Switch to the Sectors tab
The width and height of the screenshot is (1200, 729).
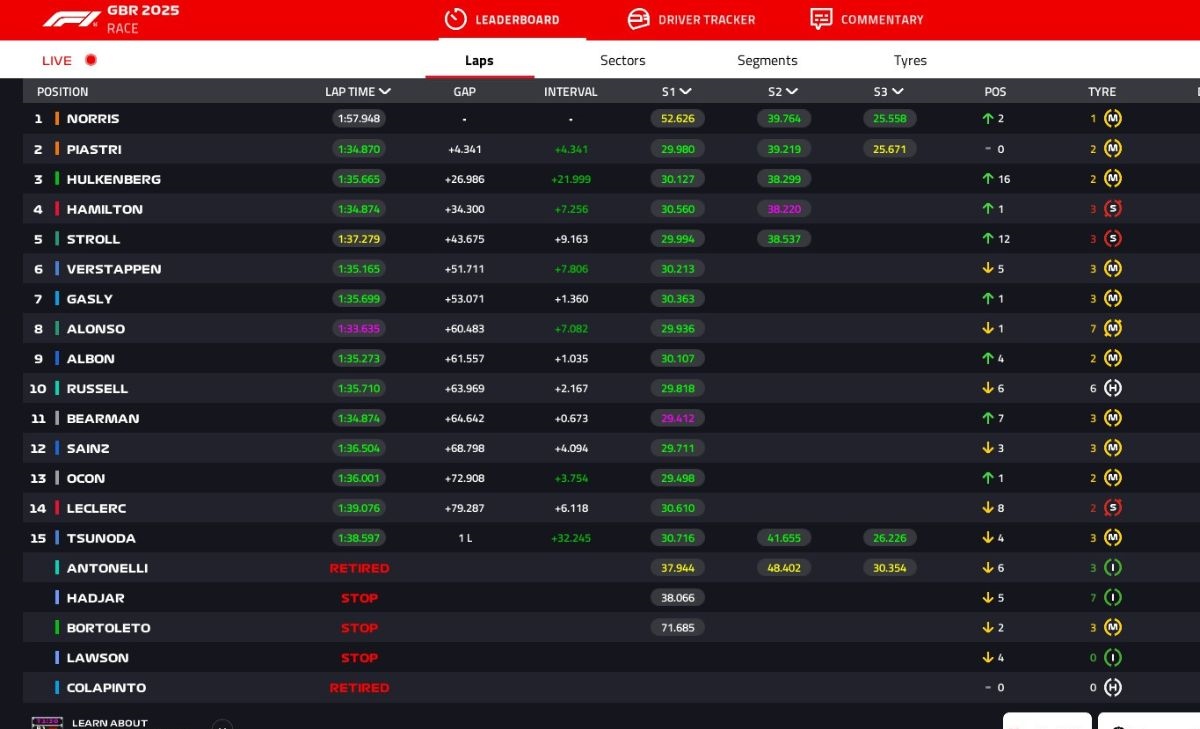622,61
